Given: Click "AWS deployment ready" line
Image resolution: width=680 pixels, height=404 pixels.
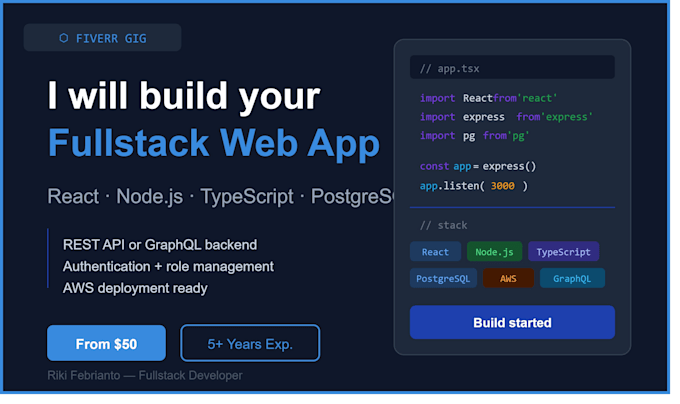Looking at the screenshot, I should (x=135, y=288).
